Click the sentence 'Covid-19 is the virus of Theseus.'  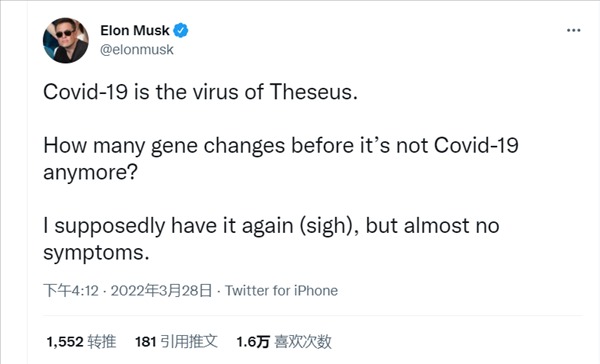coord(201,92)
